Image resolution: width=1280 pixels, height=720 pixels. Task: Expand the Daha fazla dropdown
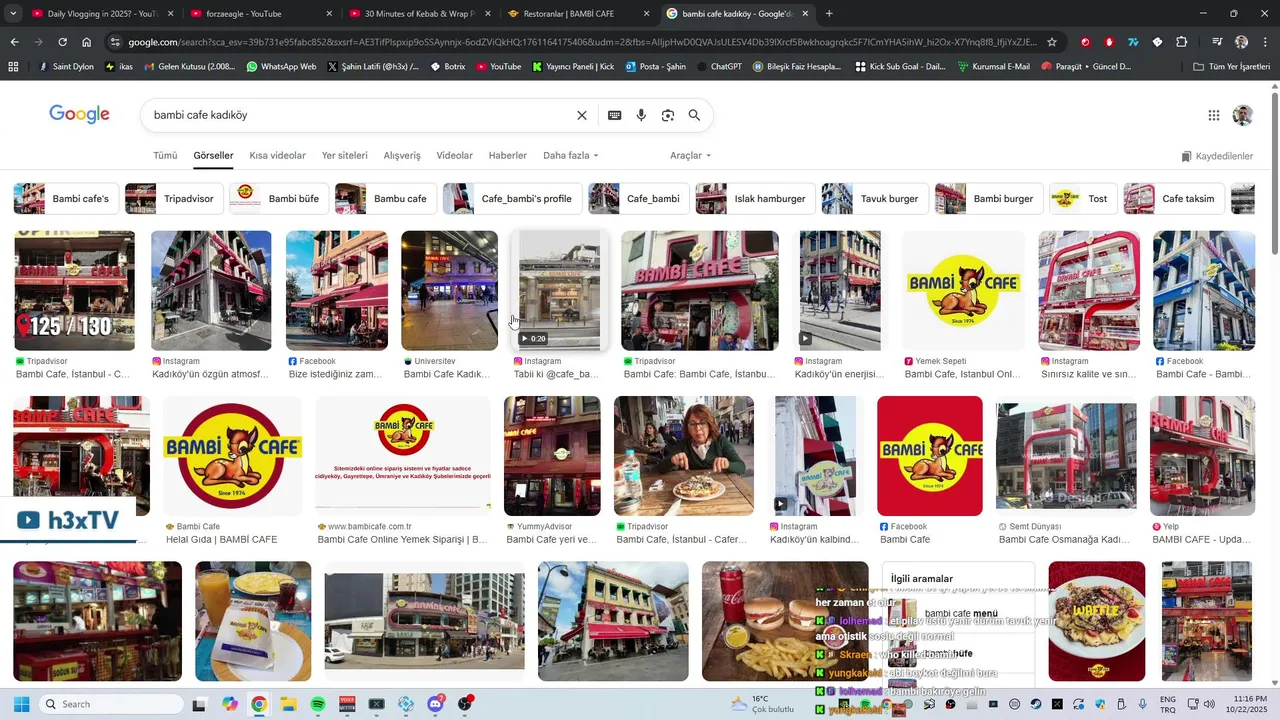click(x=571, y=156)
